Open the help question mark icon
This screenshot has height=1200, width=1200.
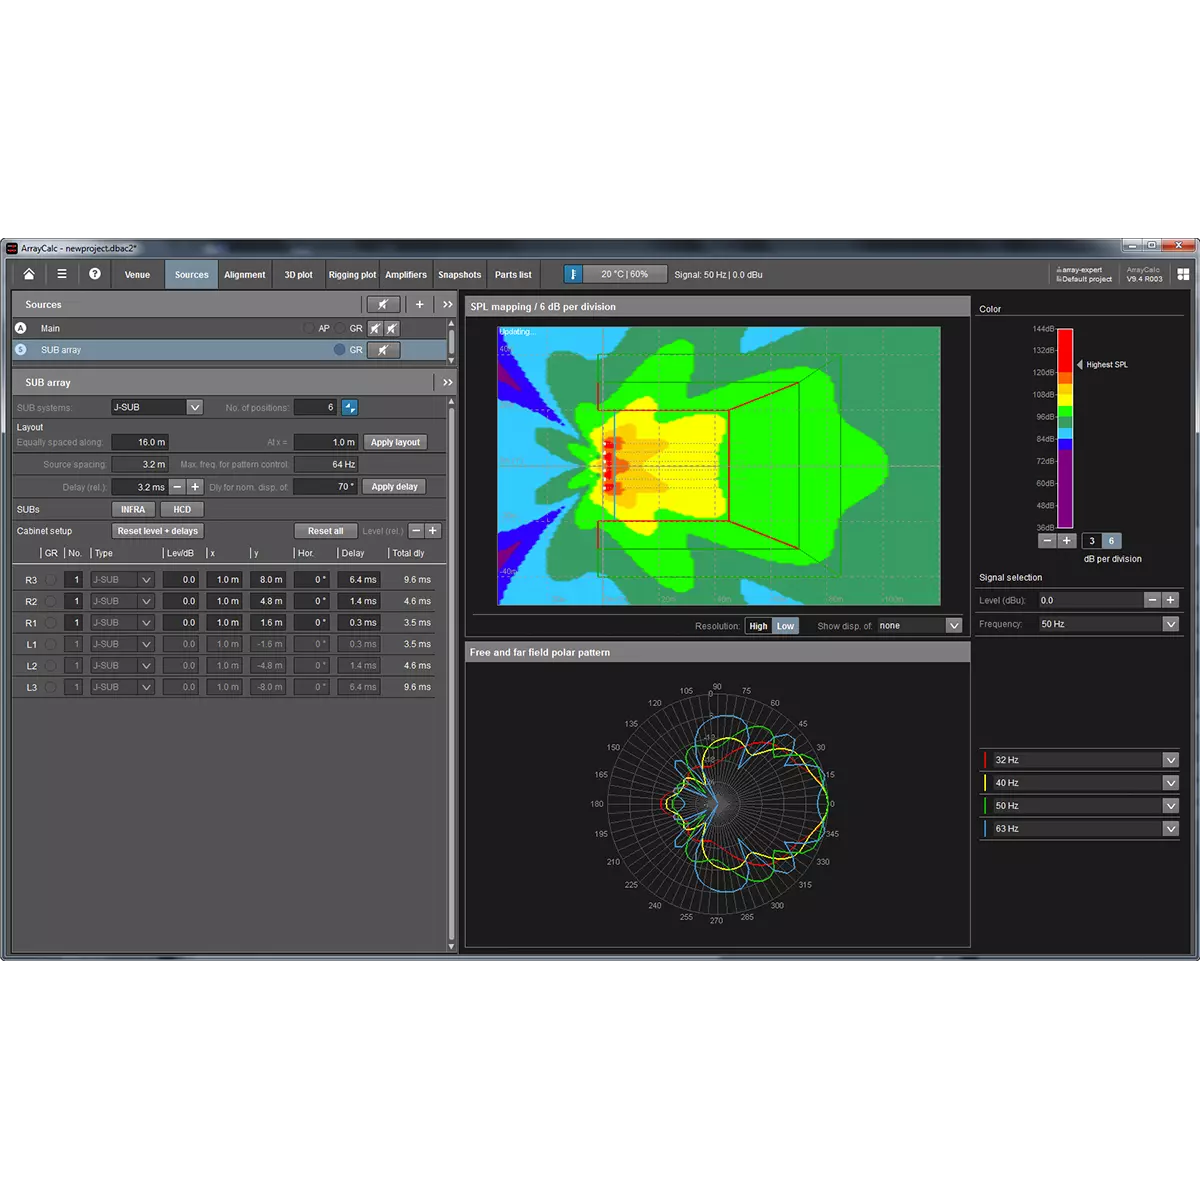pos(95,274)
